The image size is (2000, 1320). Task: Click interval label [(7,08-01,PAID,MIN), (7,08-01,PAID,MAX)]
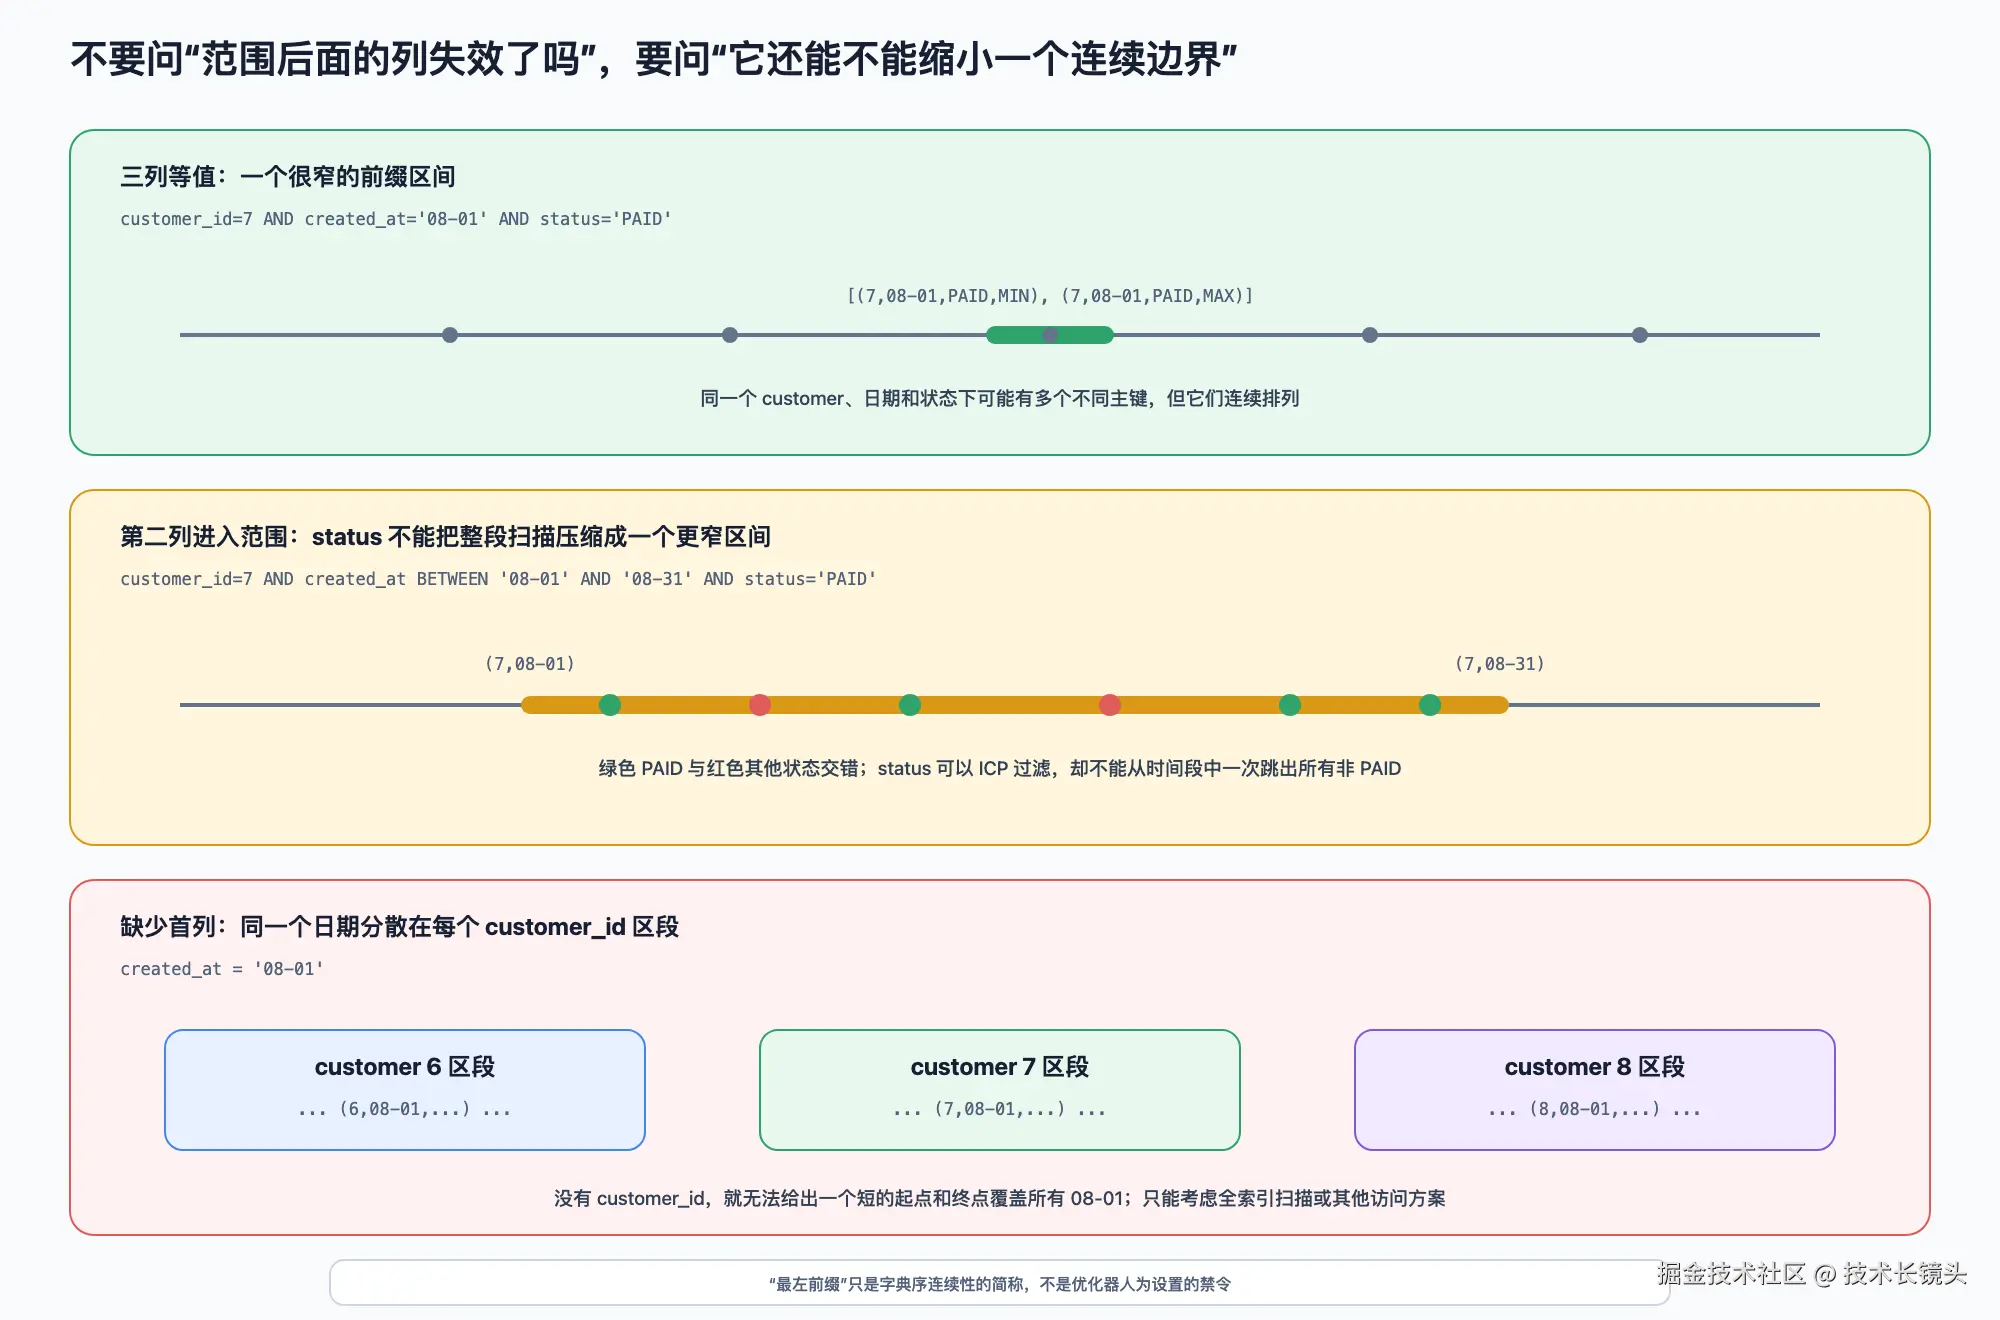pos(1050,296)
